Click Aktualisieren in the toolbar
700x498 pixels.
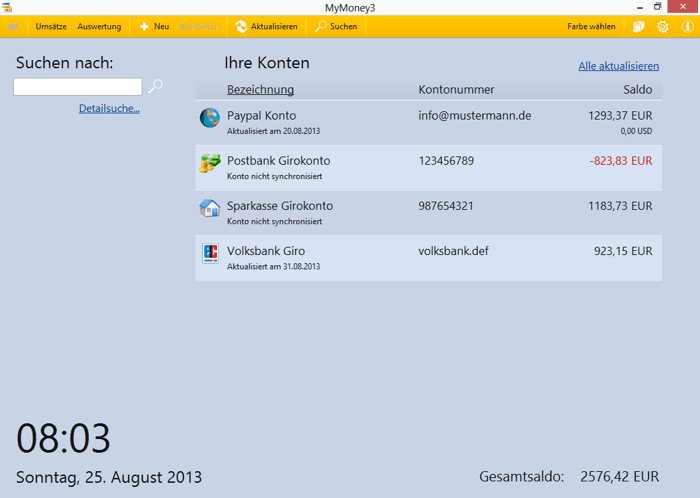tap(266, 26)
